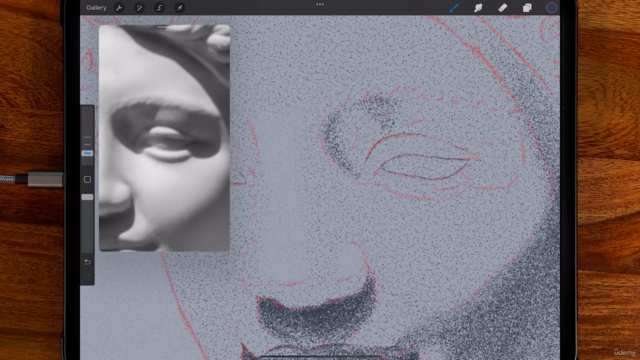Open the Actions wrench menu

pos(119,8)
